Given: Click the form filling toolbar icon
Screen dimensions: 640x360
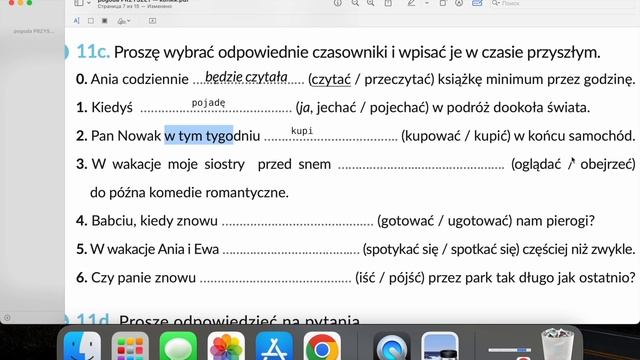Looking at the screenshot, I should tap(477, 3).
